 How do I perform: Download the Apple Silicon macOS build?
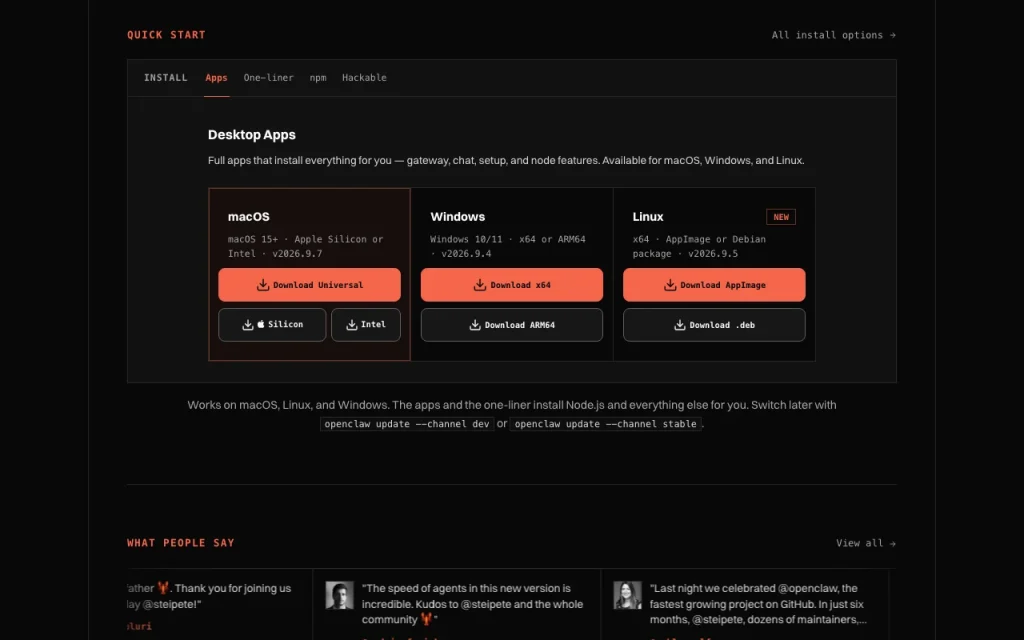(x=272, y=325)
